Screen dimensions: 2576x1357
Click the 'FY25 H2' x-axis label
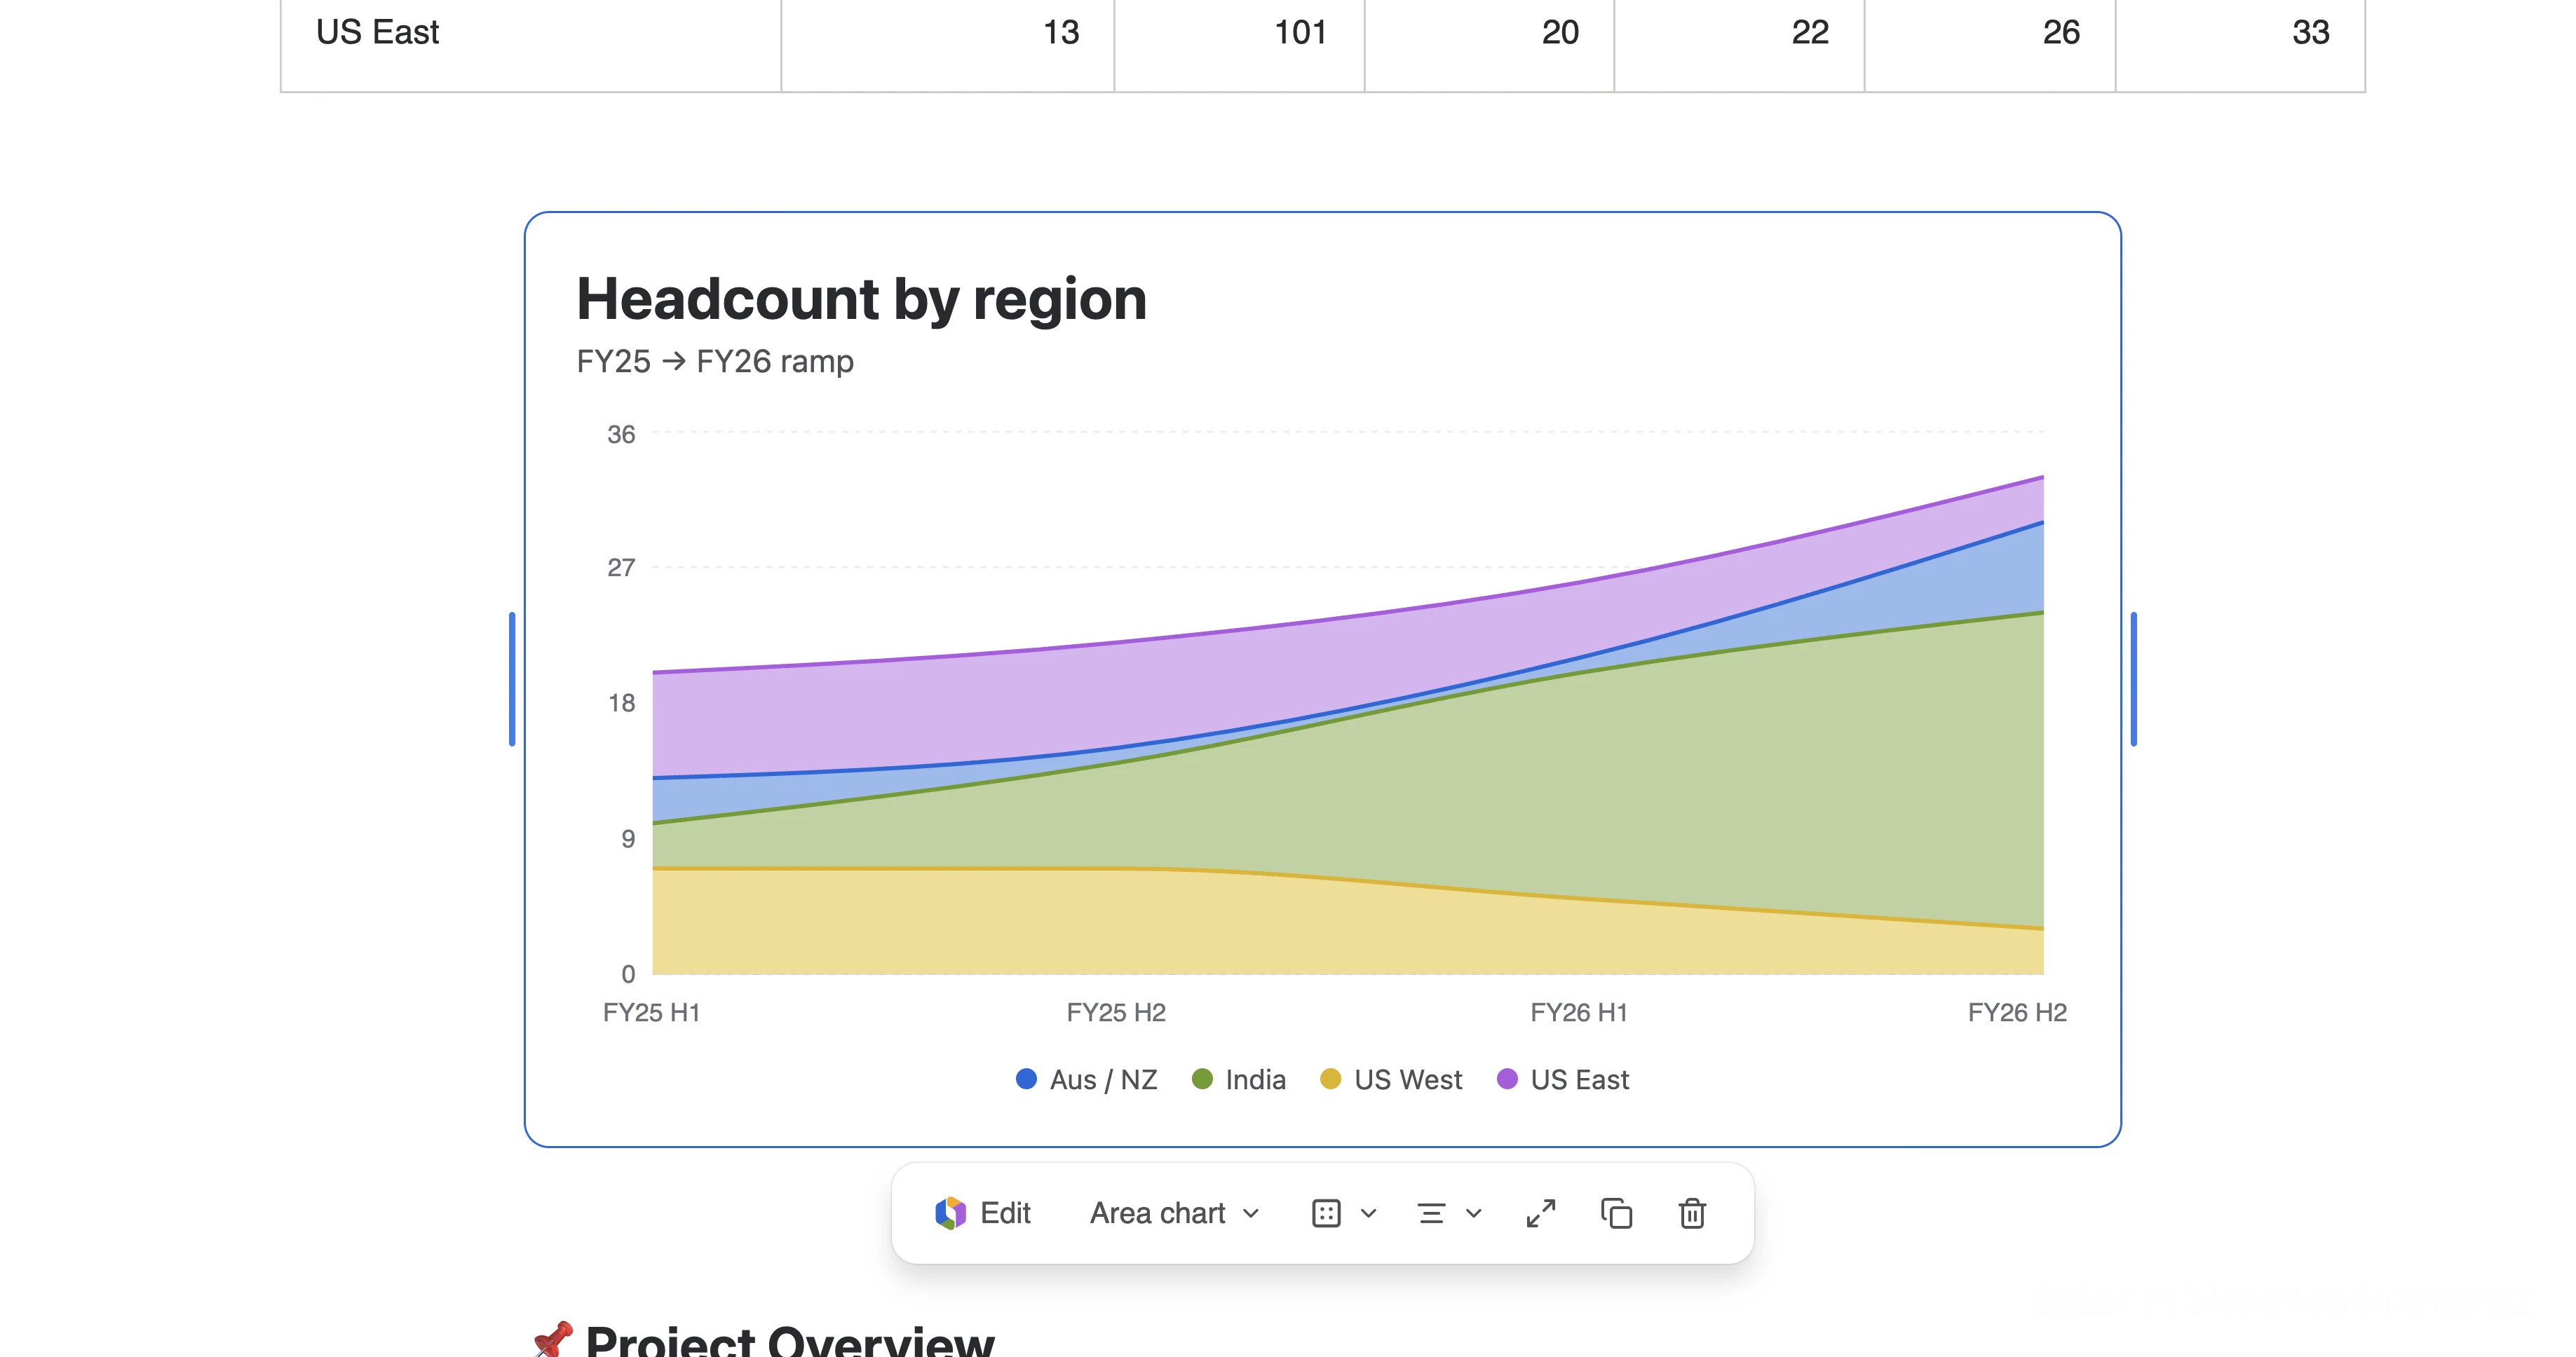tap(1116, 1012)
